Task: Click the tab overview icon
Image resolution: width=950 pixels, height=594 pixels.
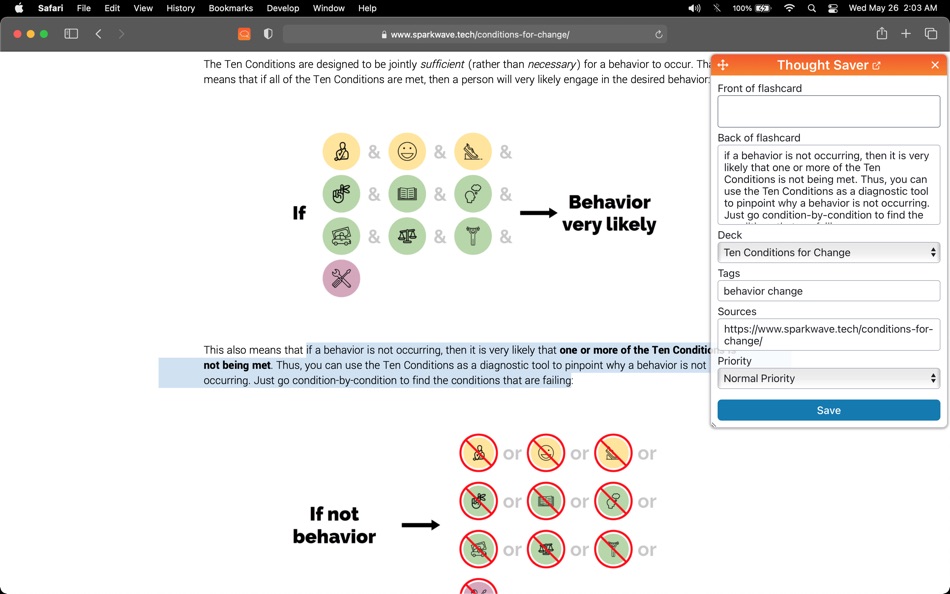Action: pyautogui.click(x=931, y=33)
